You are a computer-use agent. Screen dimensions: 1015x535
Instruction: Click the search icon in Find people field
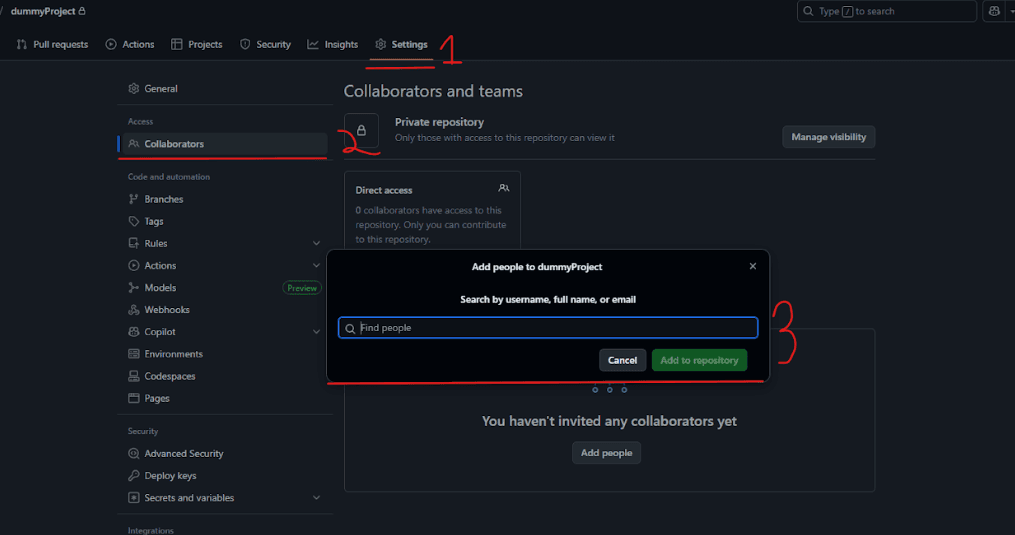pos(350,328)
